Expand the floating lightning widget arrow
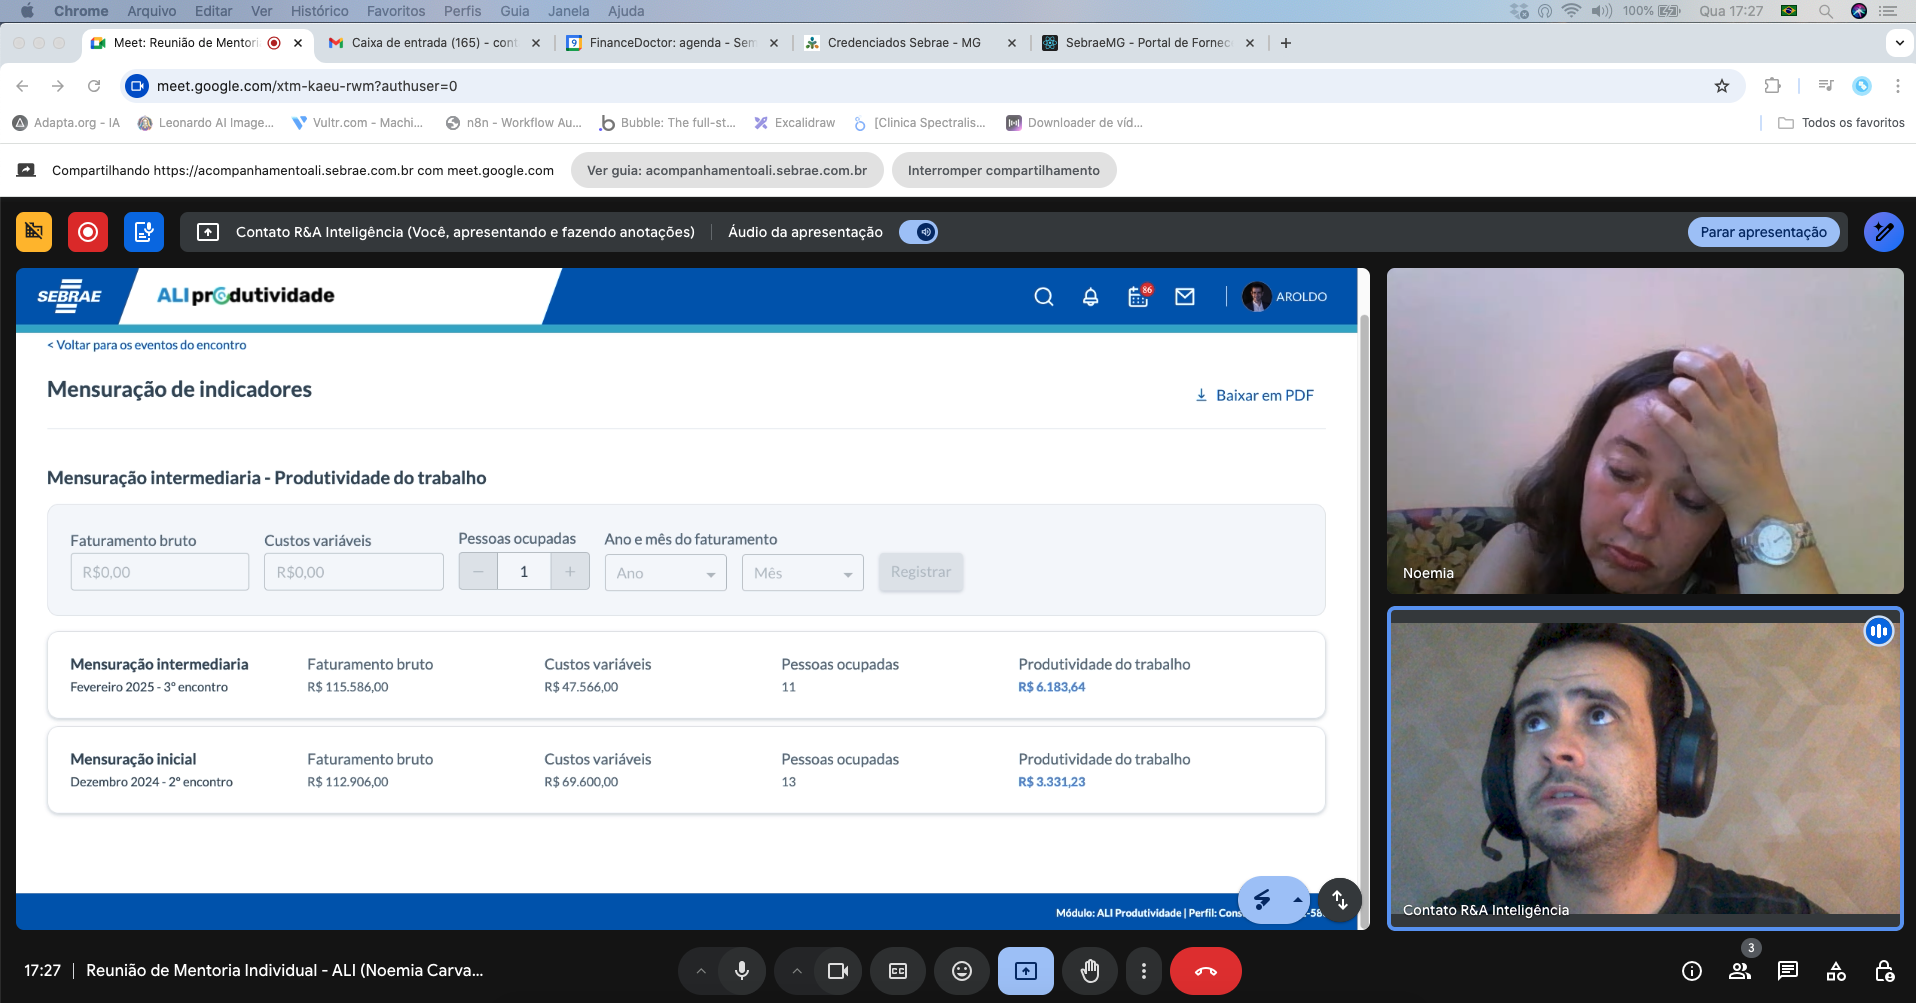Image resolution: width=1916 pixels, height=1003 pixels. 1297,900
